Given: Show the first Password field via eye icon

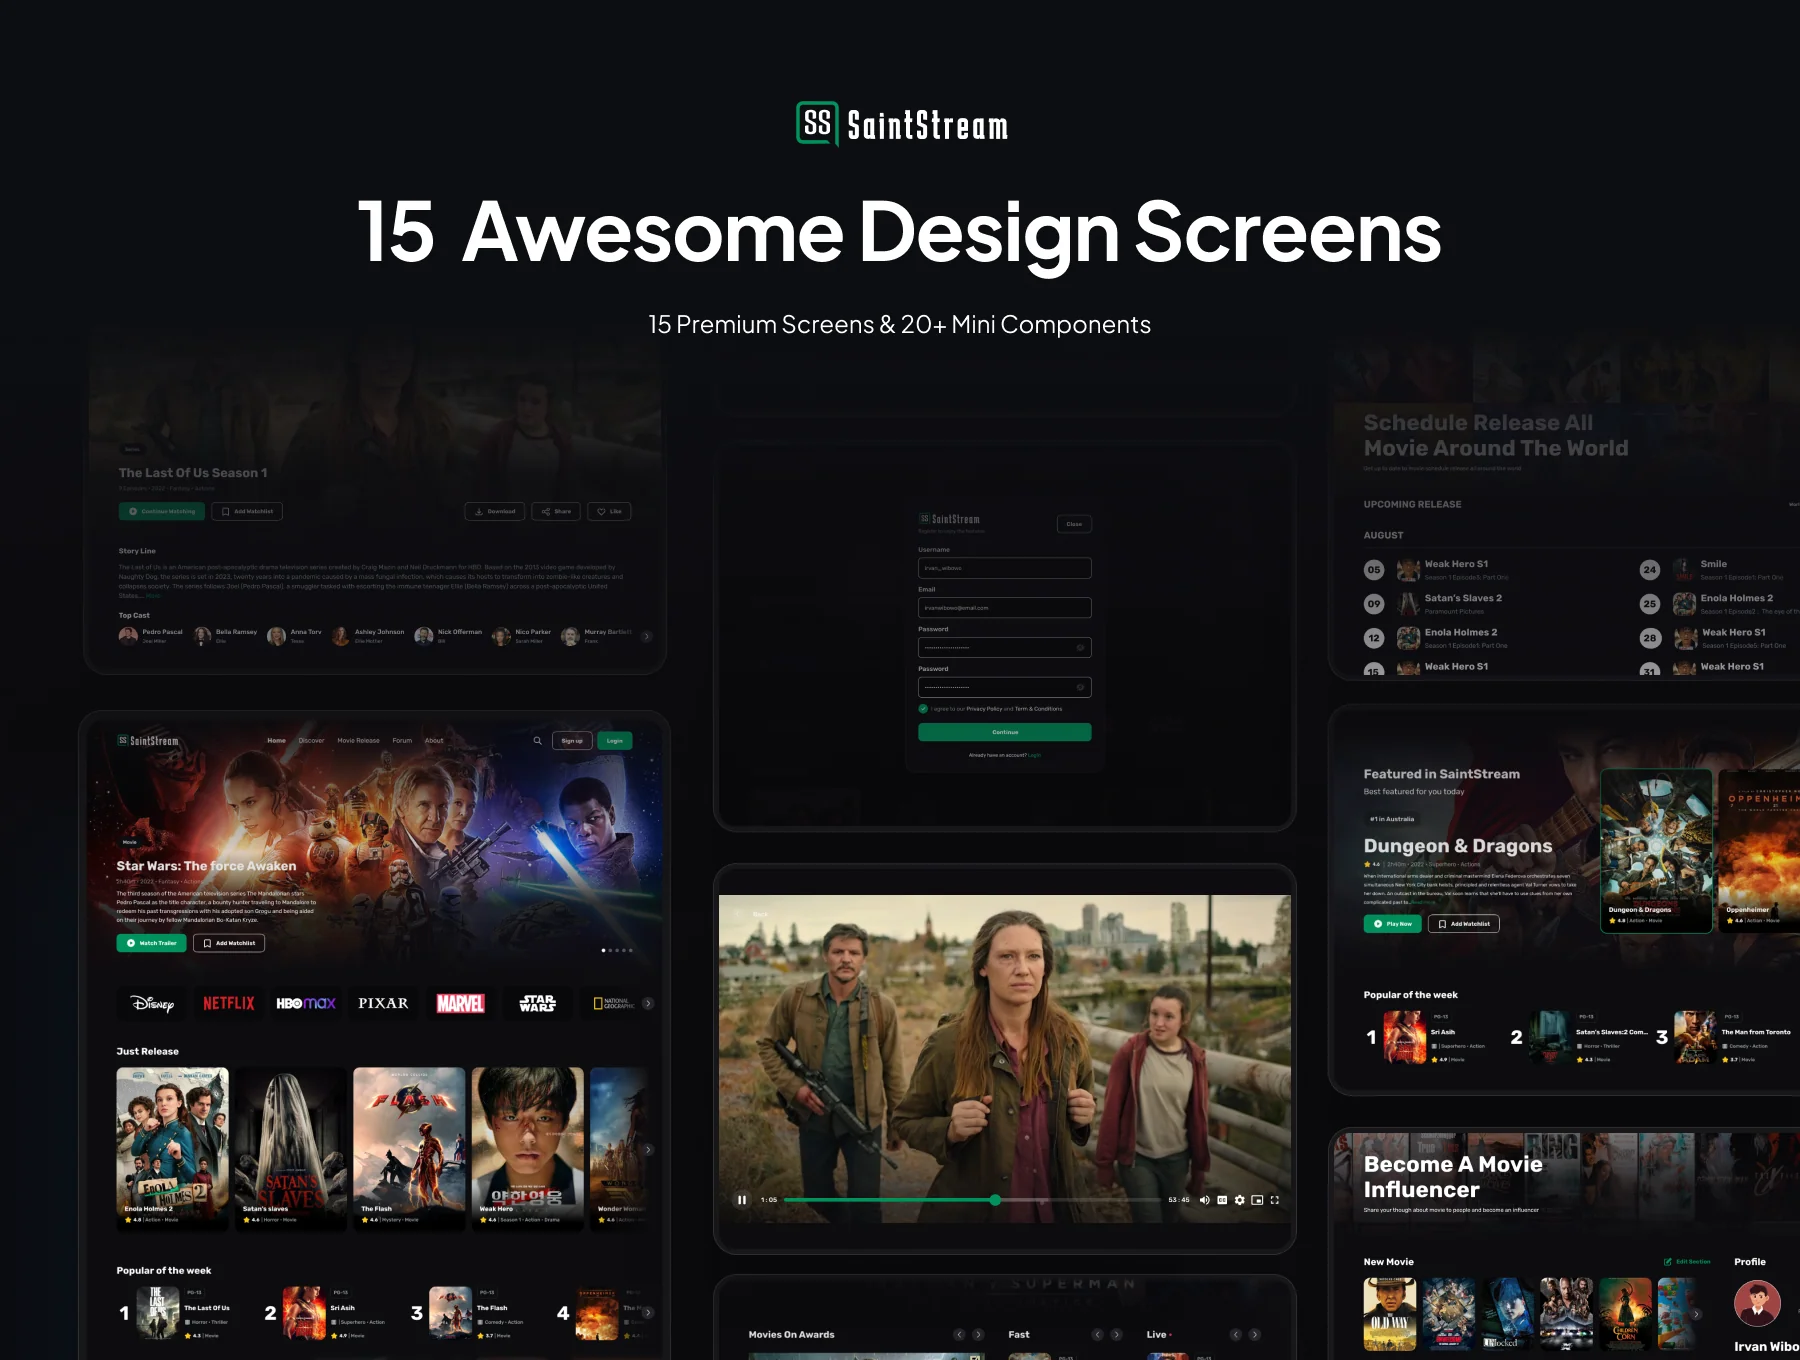Looking at the screenshot, I should click(x=1080, y=648).
